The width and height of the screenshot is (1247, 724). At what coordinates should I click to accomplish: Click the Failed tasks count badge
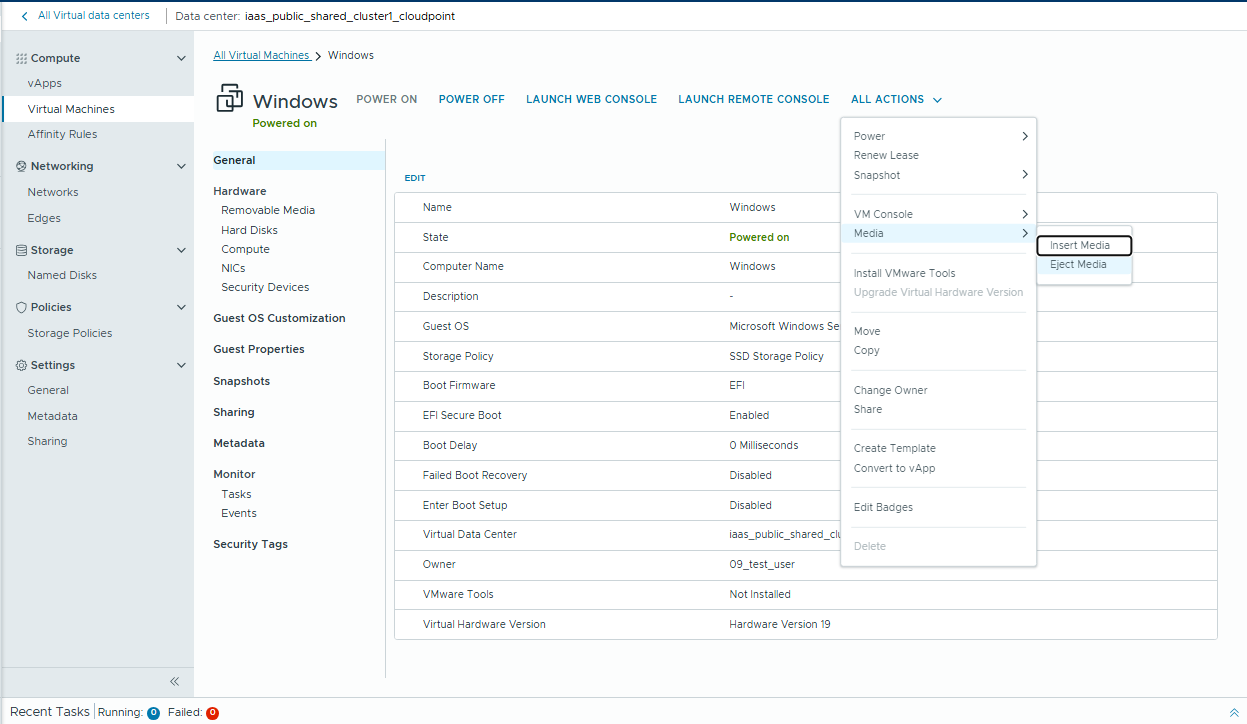(x=212, y=713)
